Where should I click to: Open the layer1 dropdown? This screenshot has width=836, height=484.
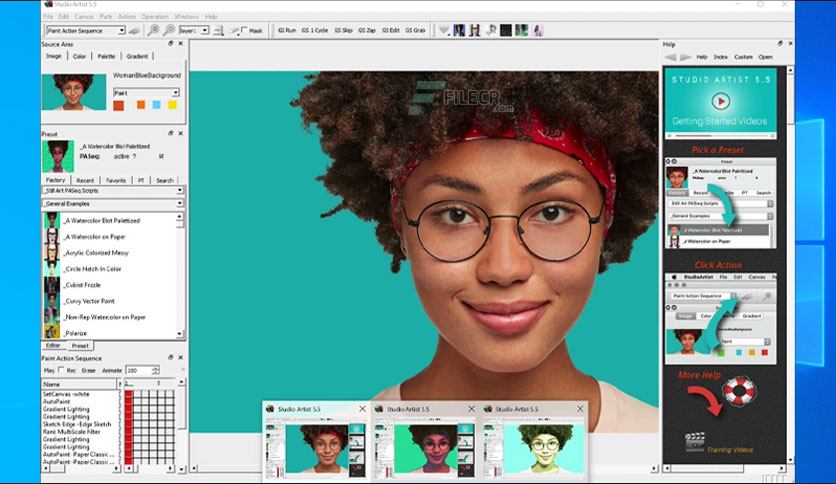point(194,30)
